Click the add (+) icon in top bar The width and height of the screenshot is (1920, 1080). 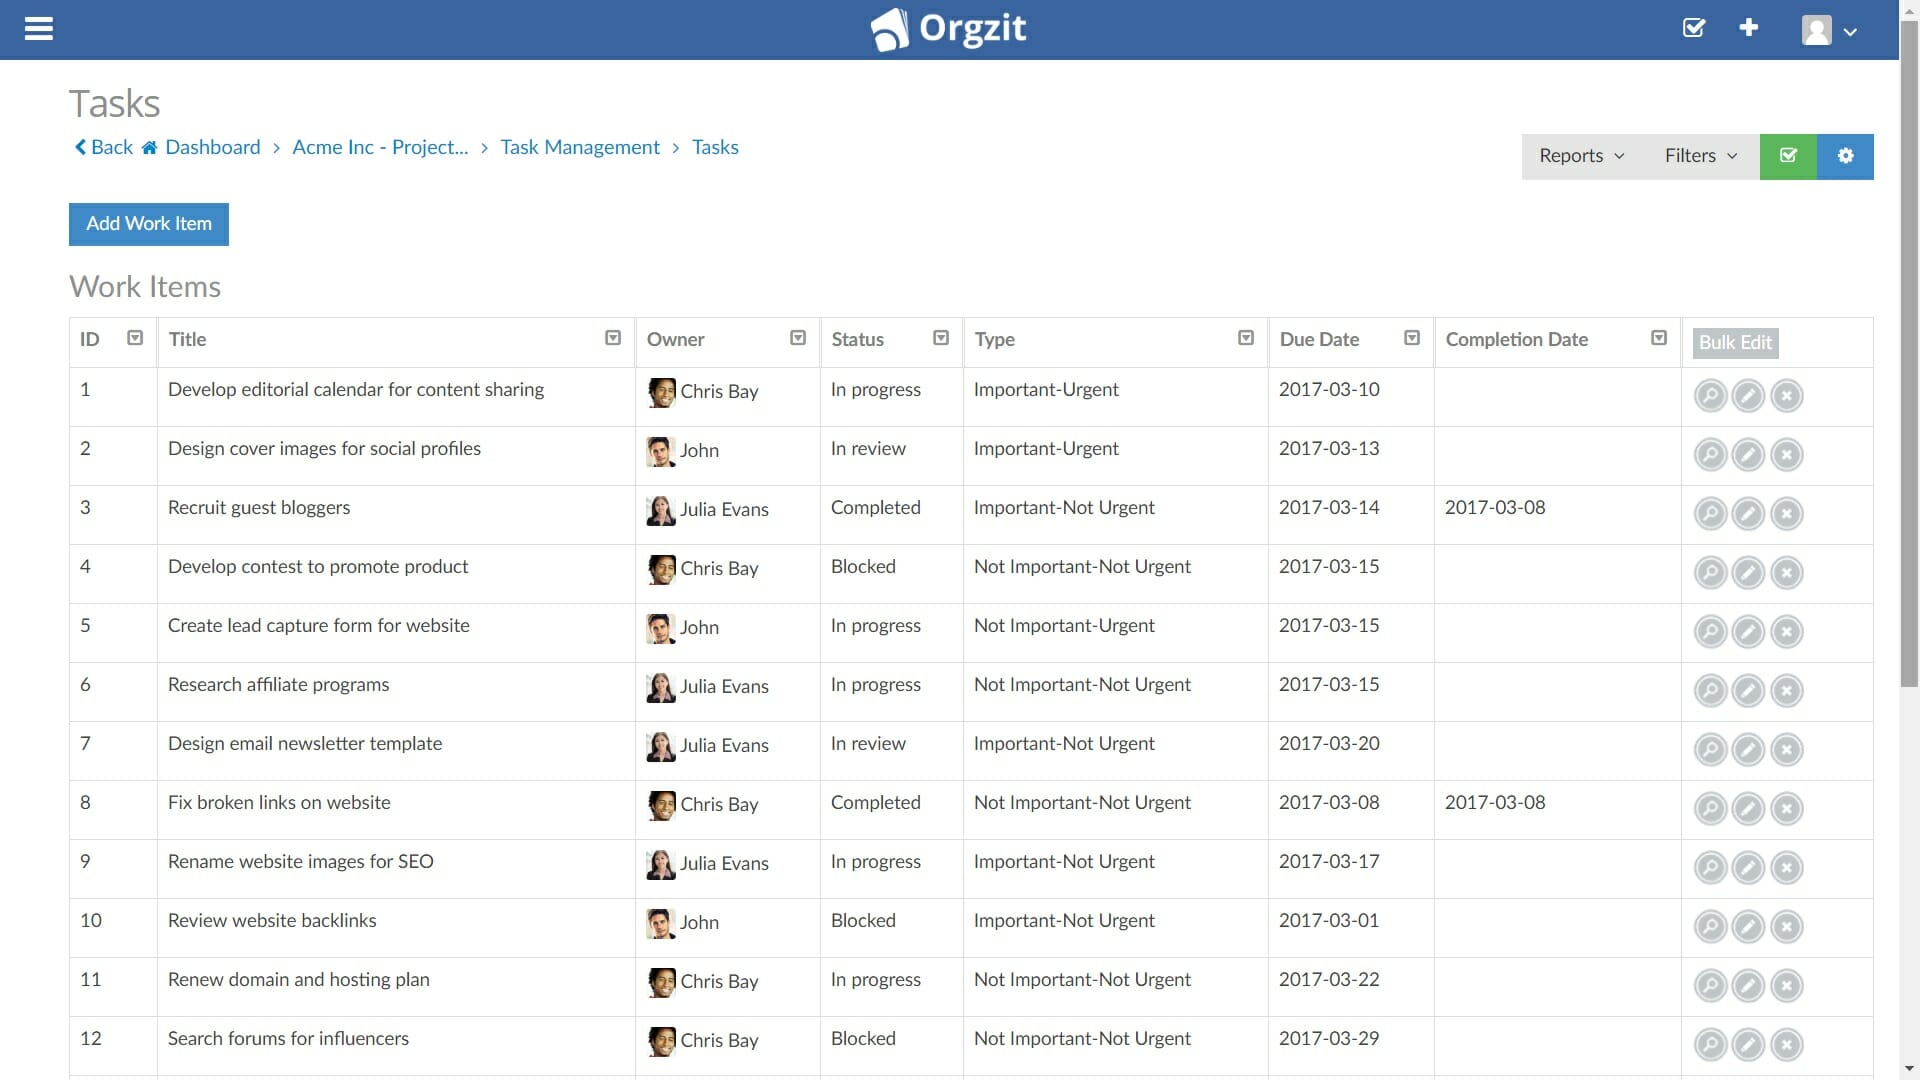tap(1748, 28)
